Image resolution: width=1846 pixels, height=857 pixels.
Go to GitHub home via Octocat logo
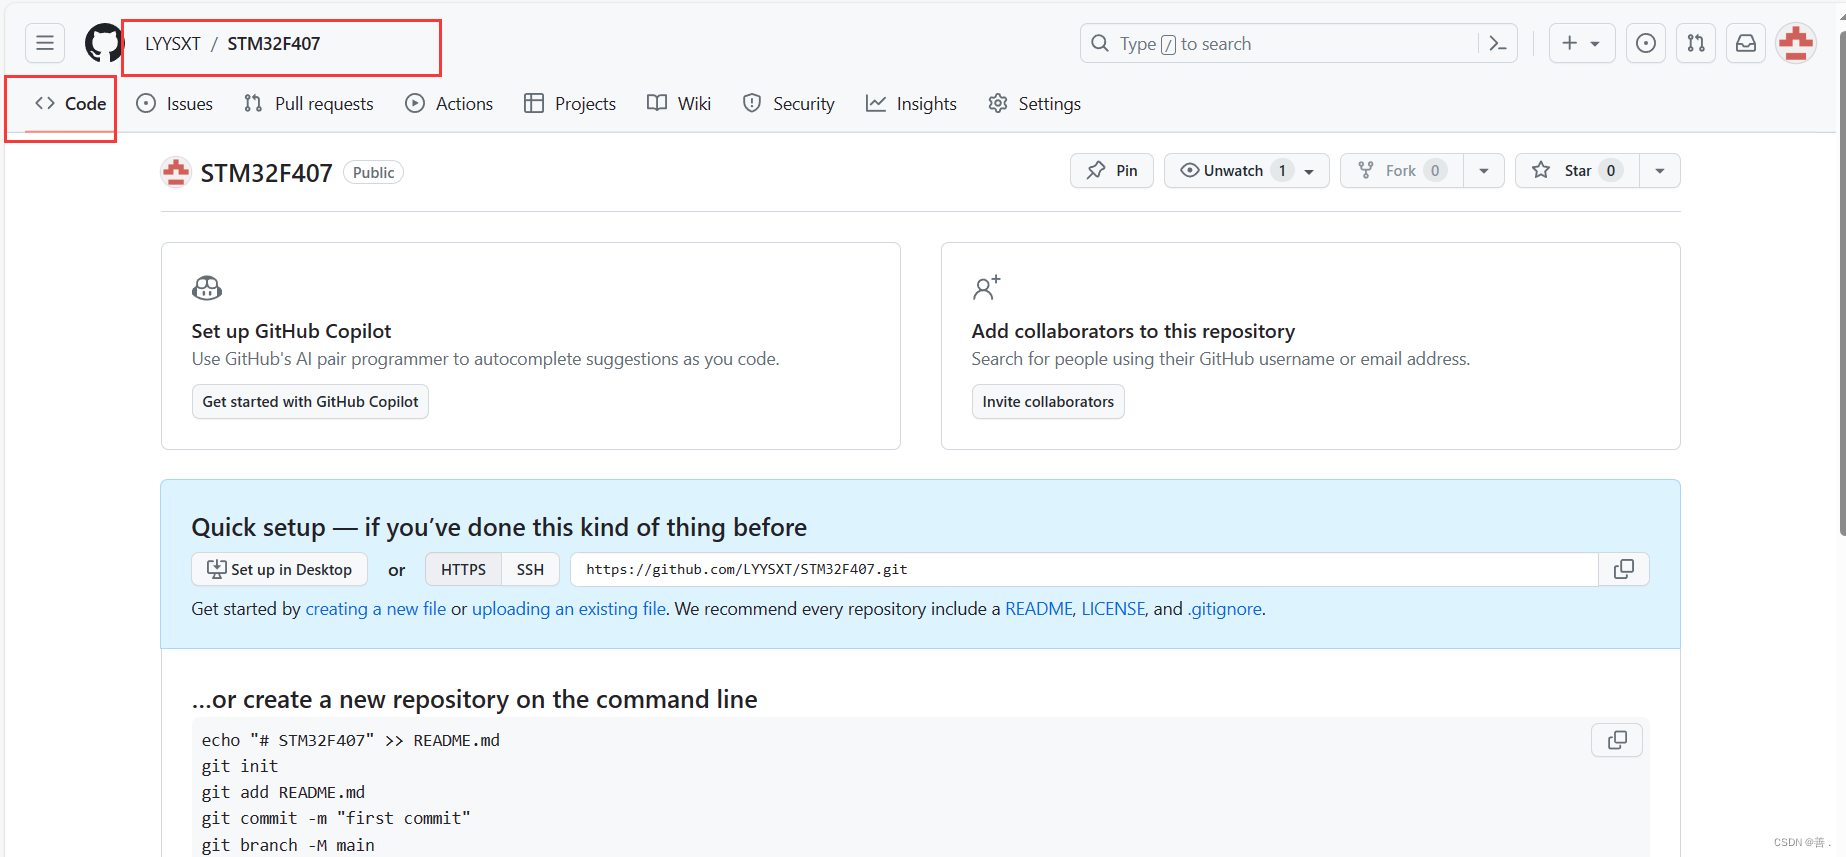[x=103, y=43]
